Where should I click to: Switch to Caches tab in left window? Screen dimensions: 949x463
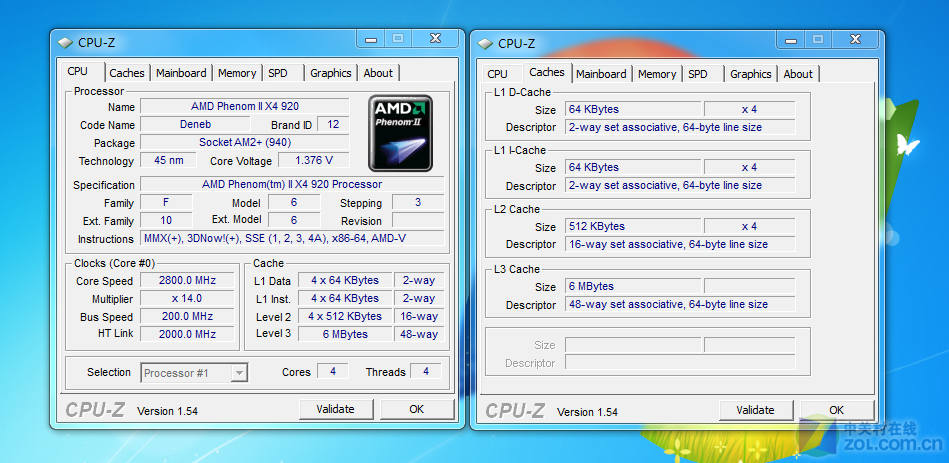click(127, 73)
